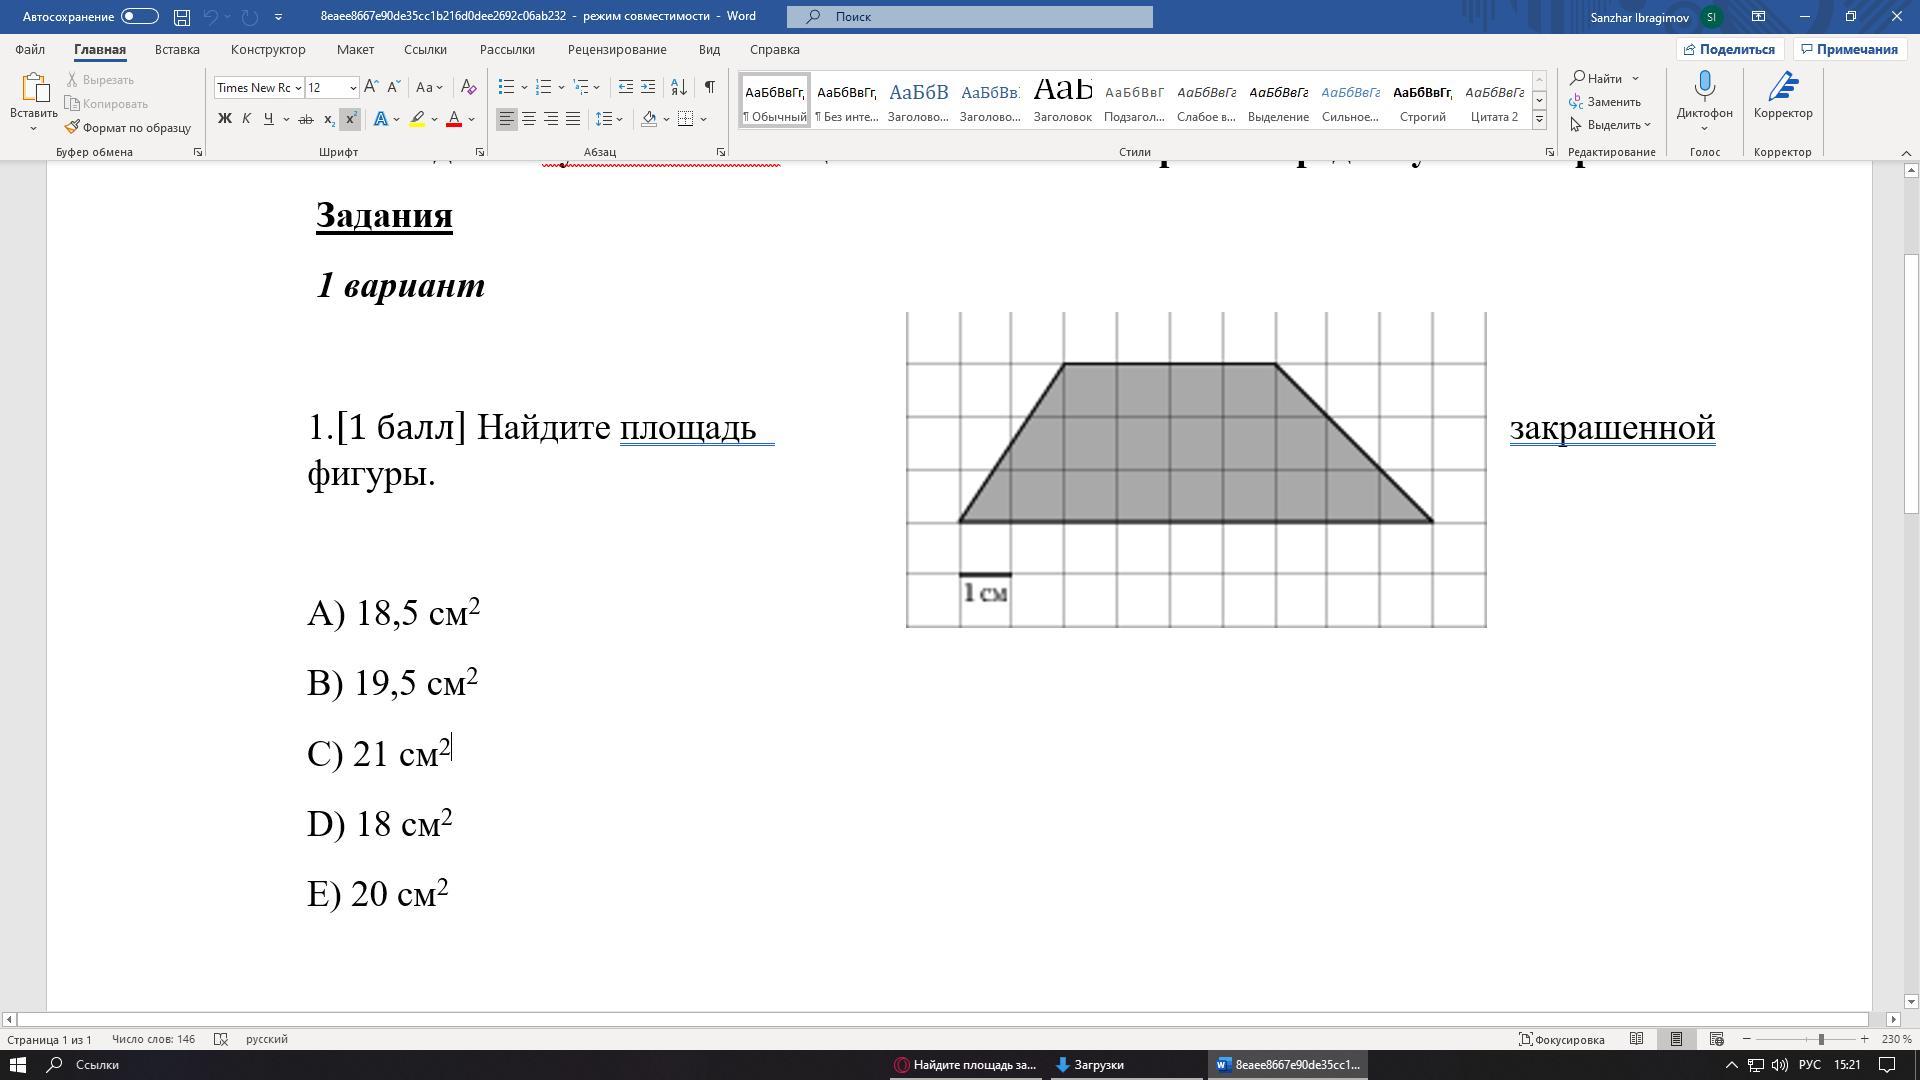This screenshot has width=1920, height=1080.
Task: Toggle underline (Ч) formatting
Action: (x=268, y=119)
